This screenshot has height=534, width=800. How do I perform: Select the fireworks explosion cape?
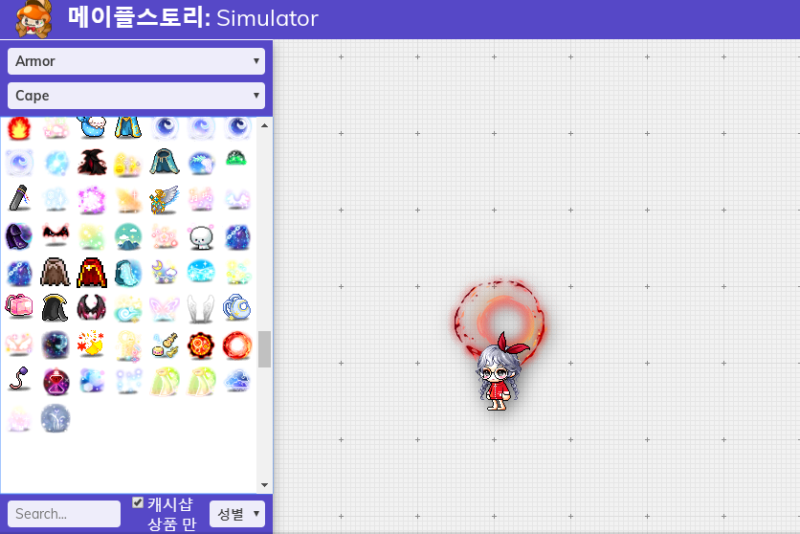(92, 343)
